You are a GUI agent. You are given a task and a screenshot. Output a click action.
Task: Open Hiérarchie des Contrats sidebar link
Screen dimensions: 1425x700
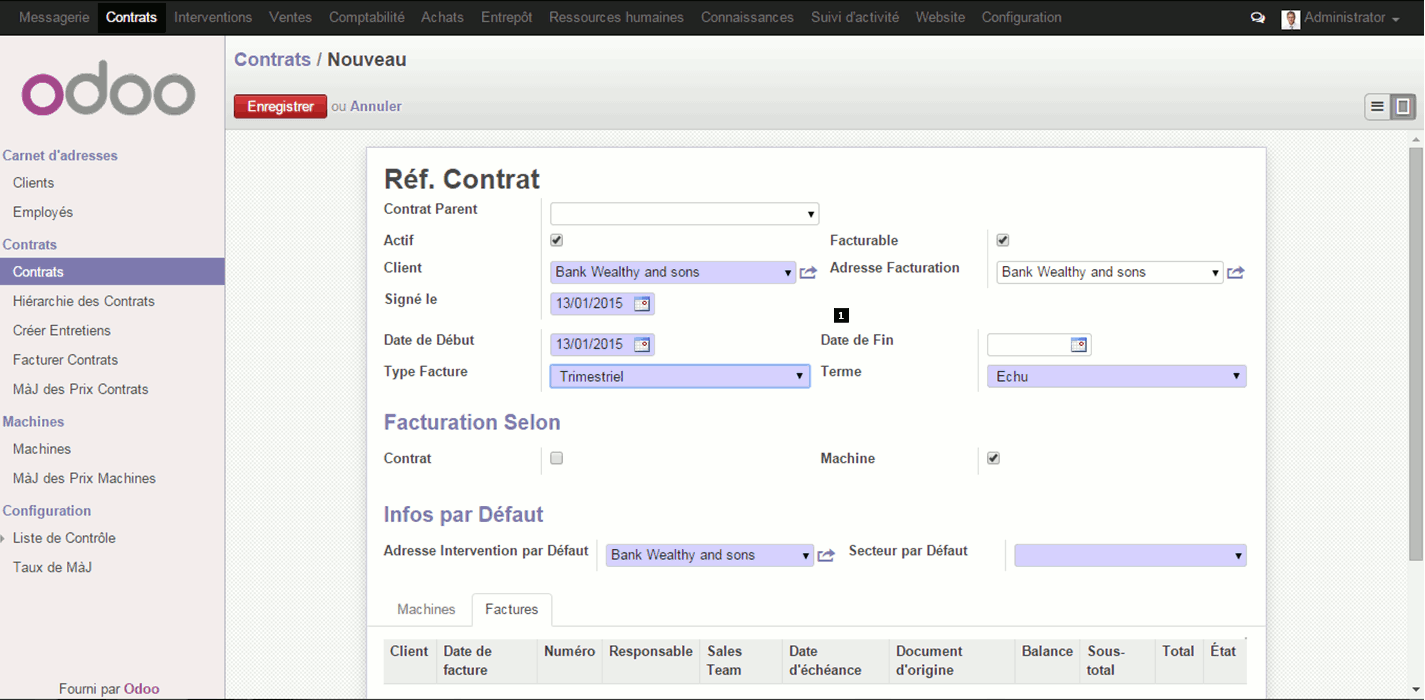84,302
